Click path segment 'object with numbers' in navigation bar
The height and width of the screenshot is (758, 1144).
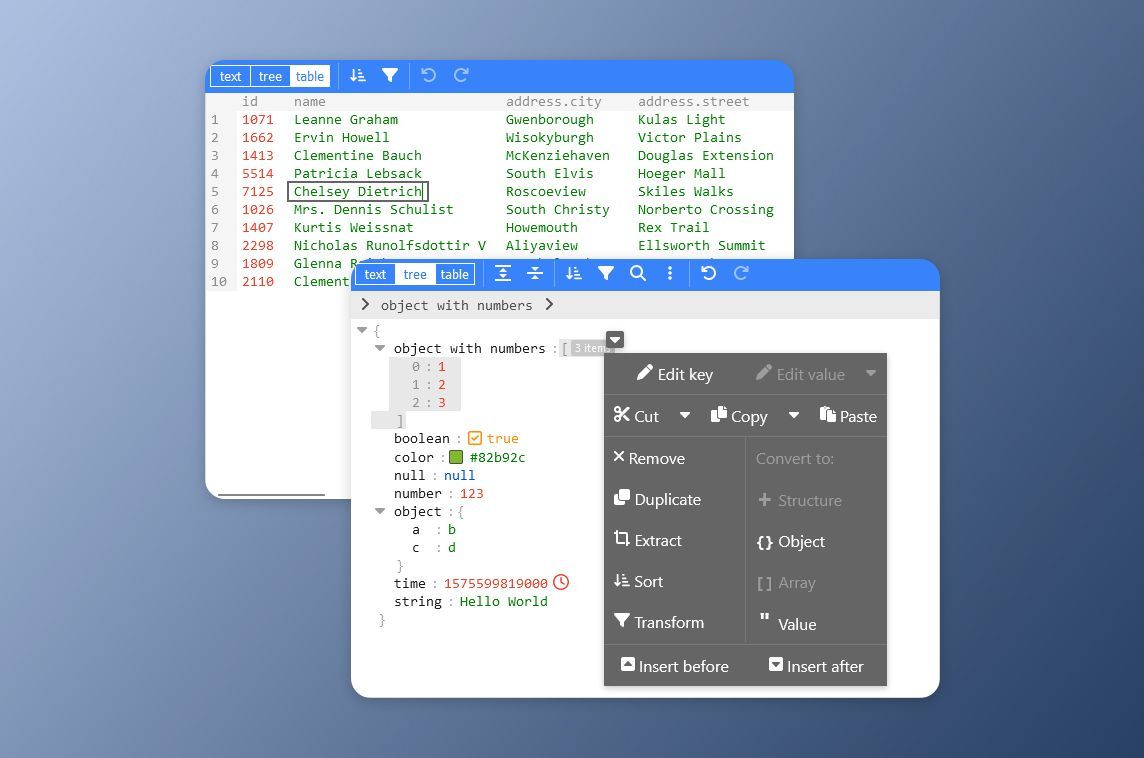click(x=457, y=305)
